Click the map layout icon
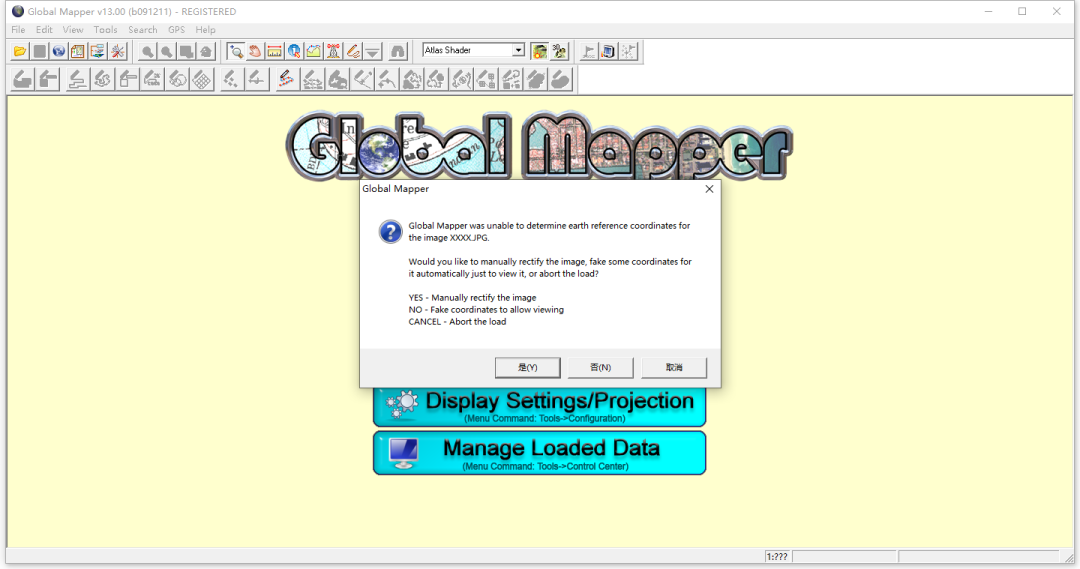 click(78, 51)
